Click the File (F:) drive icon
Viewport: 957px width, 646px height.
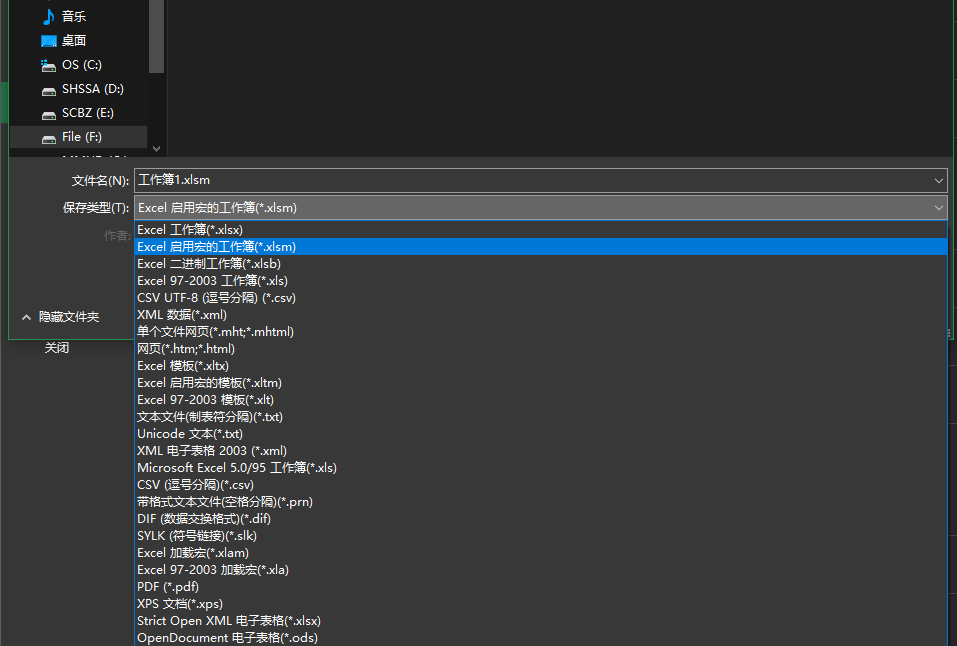click(48, 139)
